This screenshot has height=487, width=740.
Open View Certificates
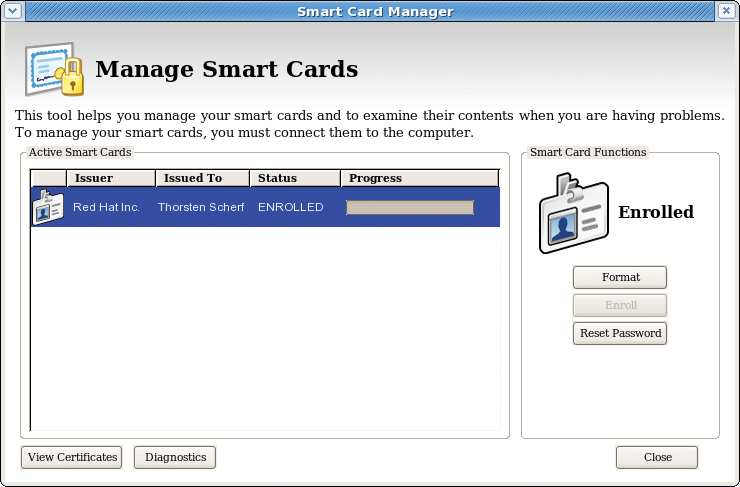click(x=72, y=457)
